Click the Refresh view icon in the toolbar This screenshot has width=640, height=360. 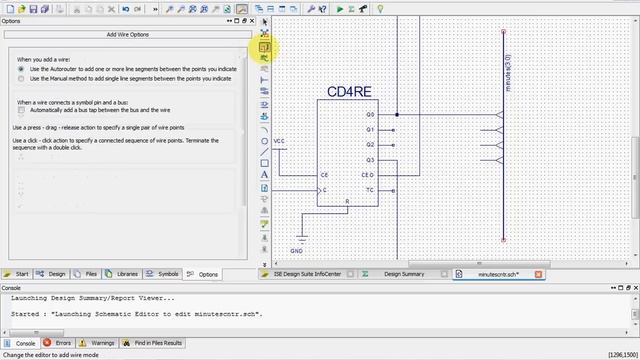pos(227,9)
